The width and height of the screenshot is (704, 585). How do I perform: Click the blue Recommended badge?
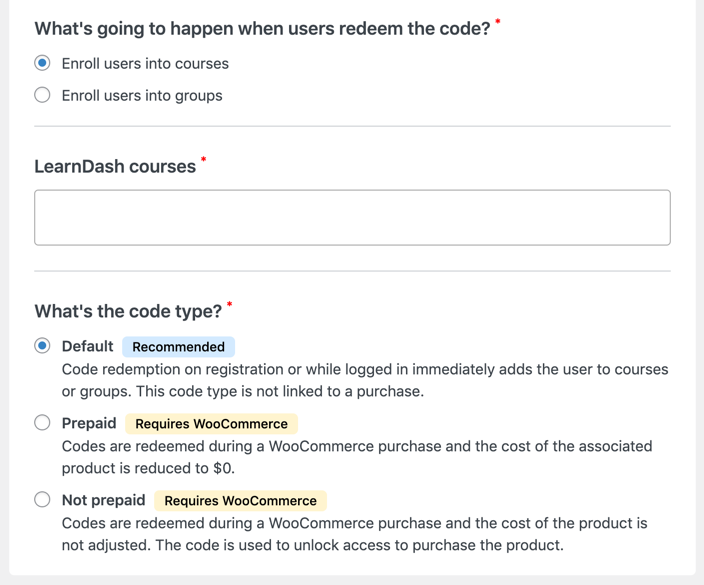(x=178, y=347)
